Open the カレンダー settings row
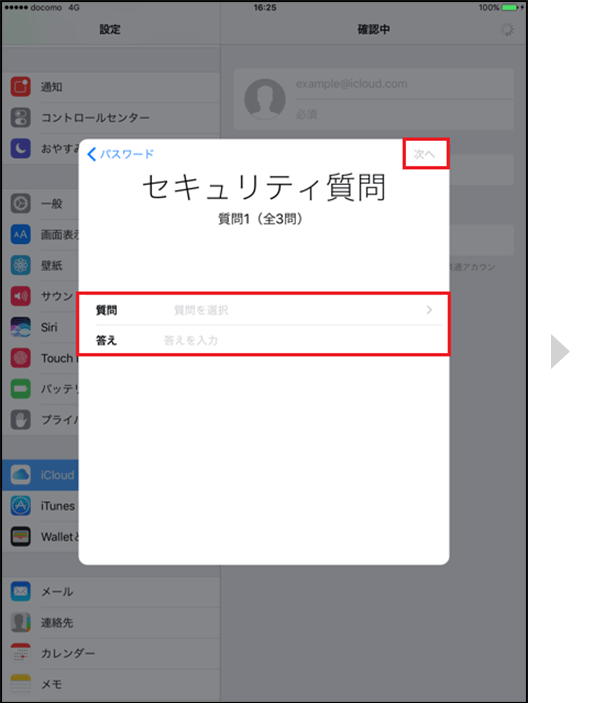Viewport: 596px width, 703px height. point(111,653)
